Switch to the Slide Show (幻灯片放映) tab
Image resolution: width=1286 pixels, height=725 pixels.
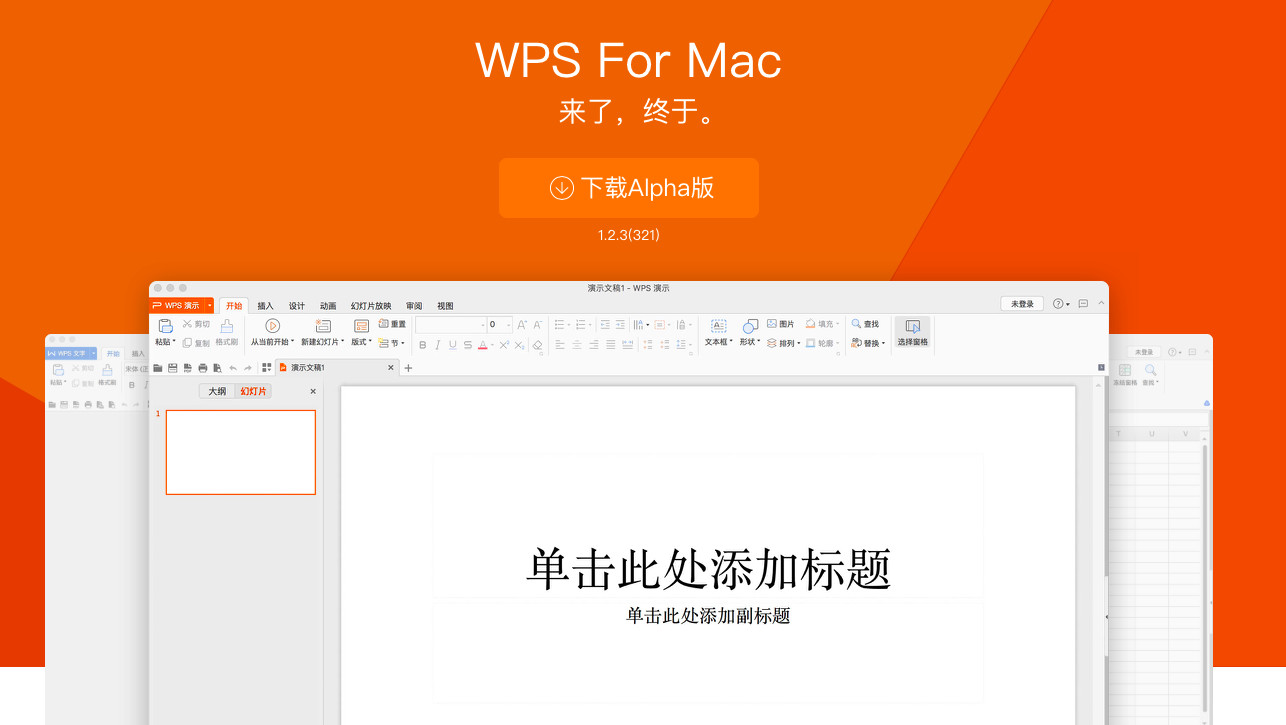(371, 306)
